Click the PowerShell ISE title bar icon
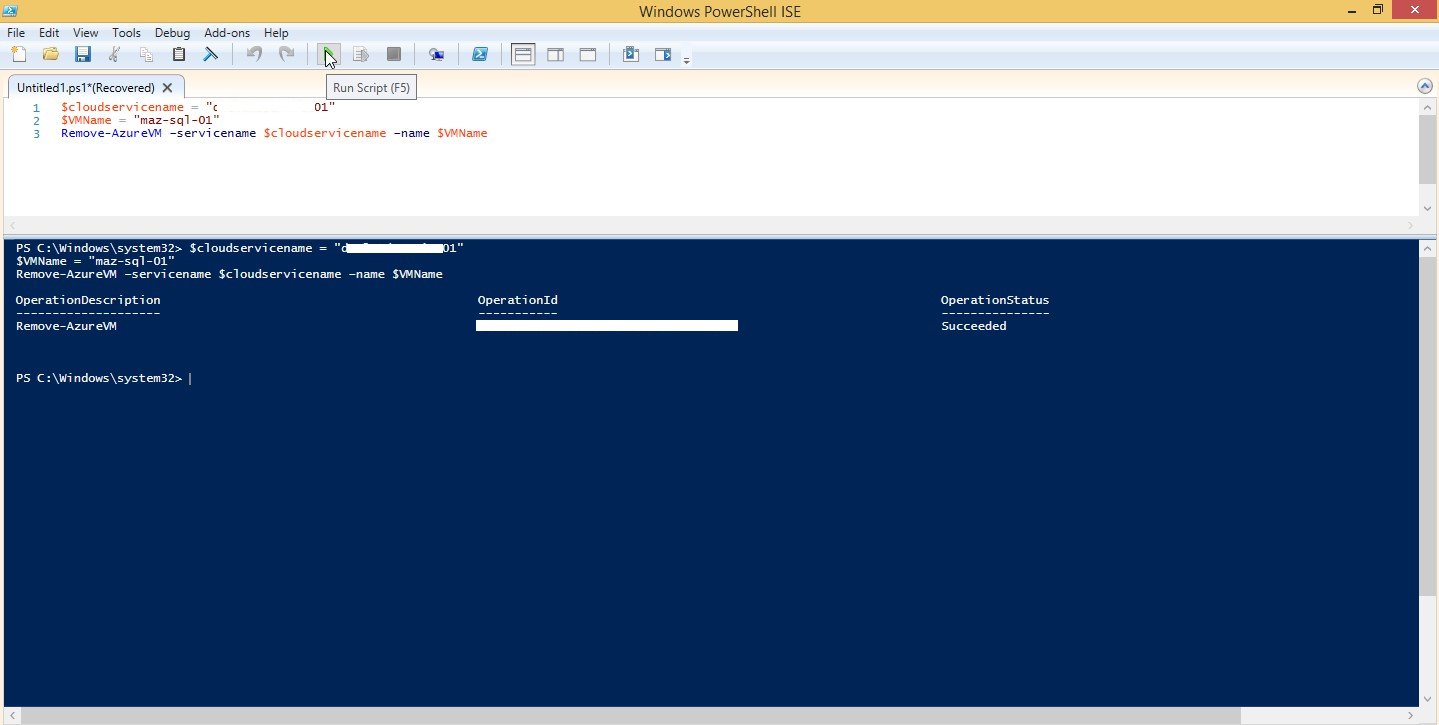The image size is (1439, 725). (x=11, y=11)
